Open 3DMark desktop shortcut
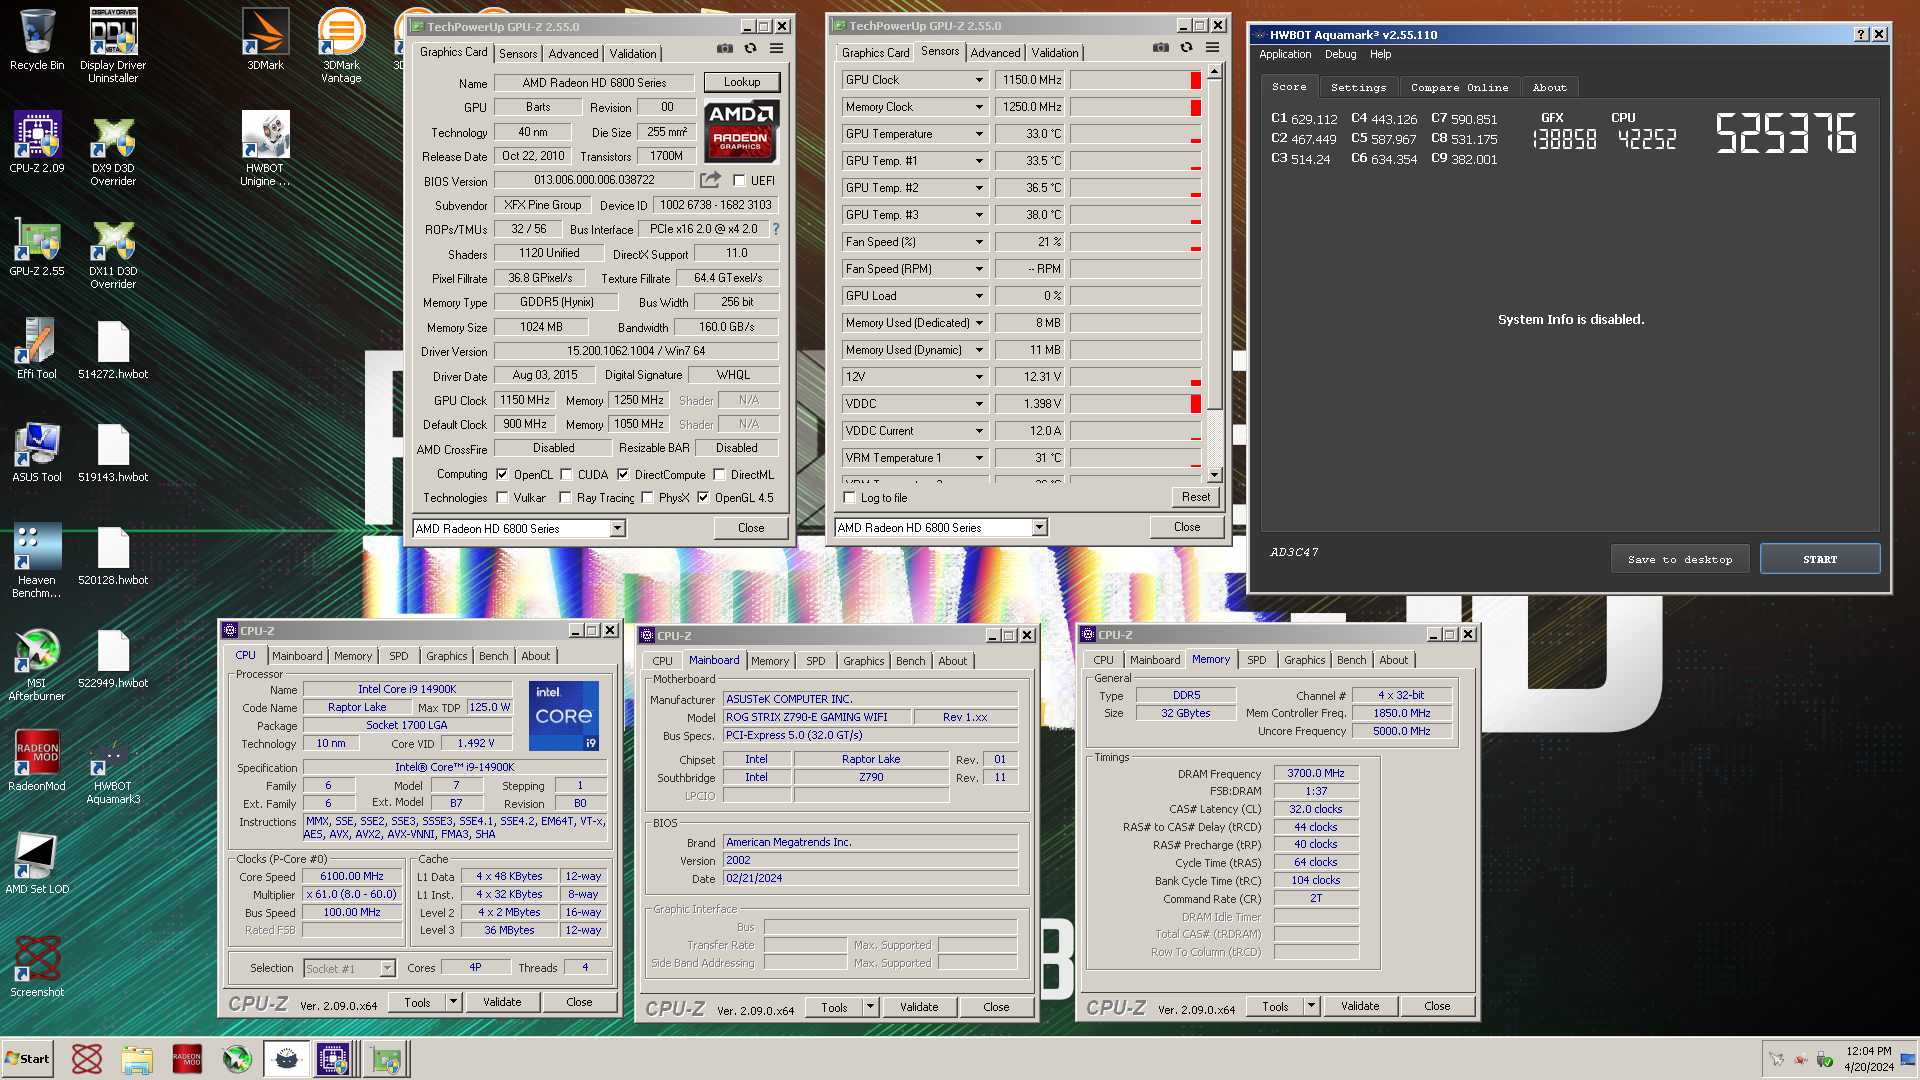Viewport: 1920px width, 1080px height. (265, 40)
